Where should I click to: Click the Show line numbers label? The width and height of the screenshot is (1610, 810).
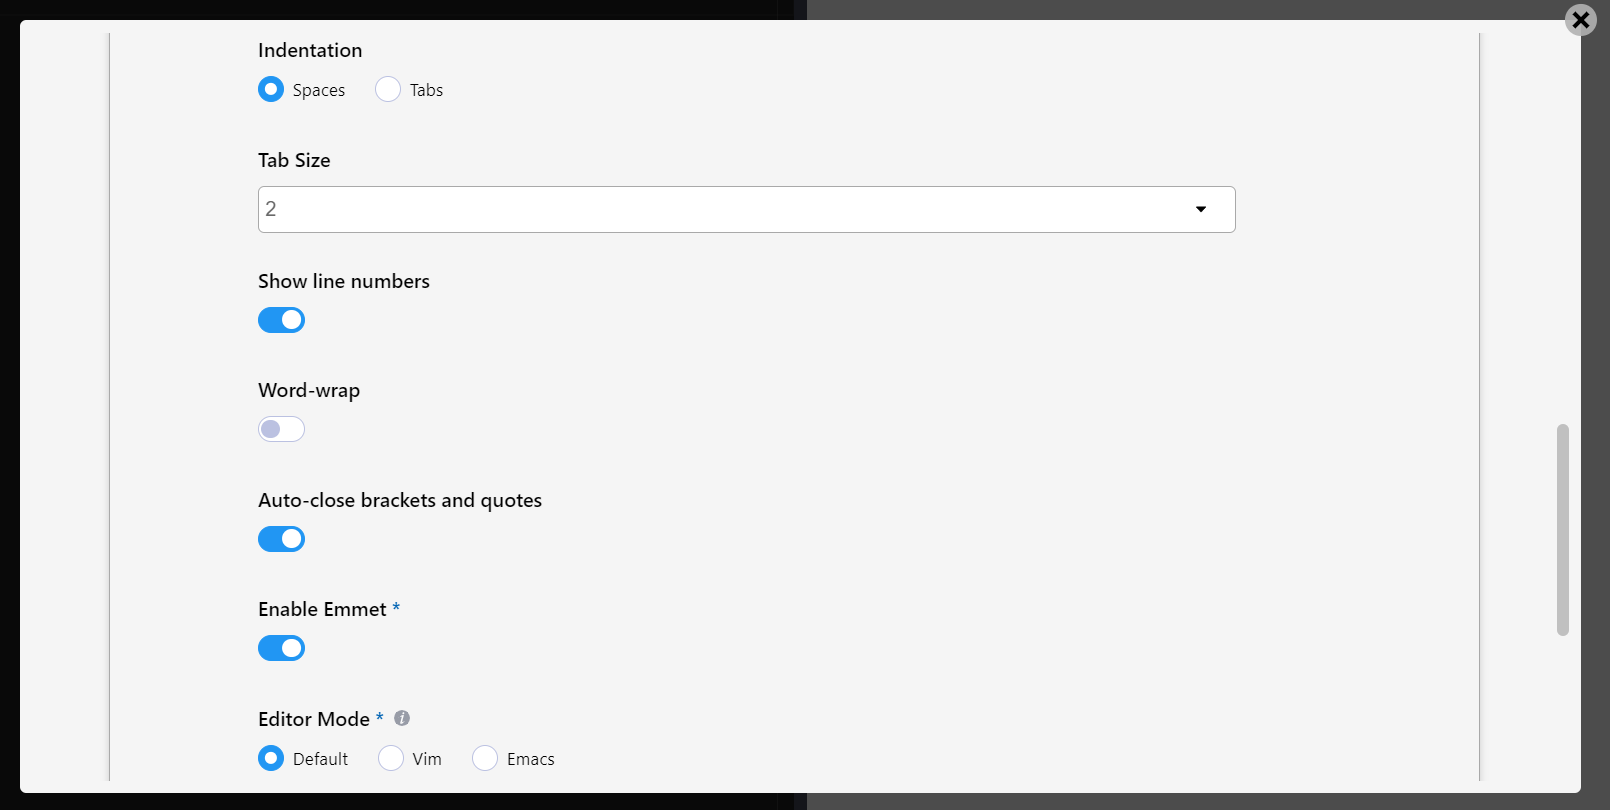click(344, 281)
